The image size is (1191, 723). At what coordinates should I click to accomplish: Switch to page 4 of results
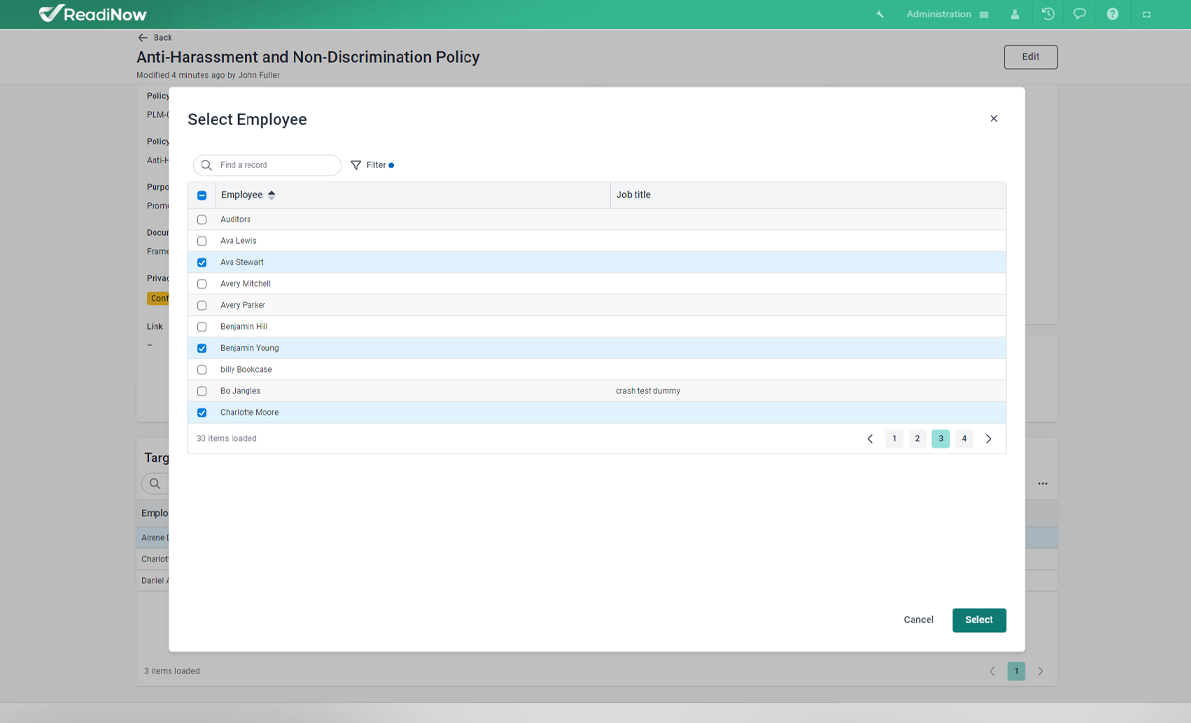pos(964,439)
